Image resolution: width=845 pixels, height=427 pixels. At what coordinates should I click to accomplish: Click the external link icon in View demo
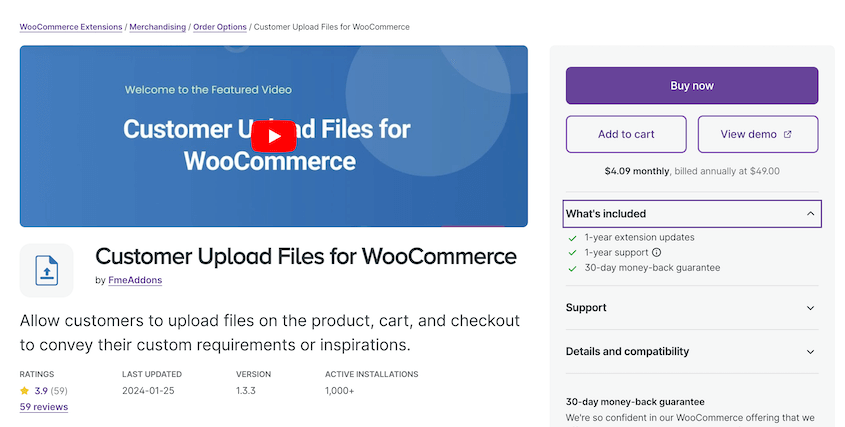point(787,134)
